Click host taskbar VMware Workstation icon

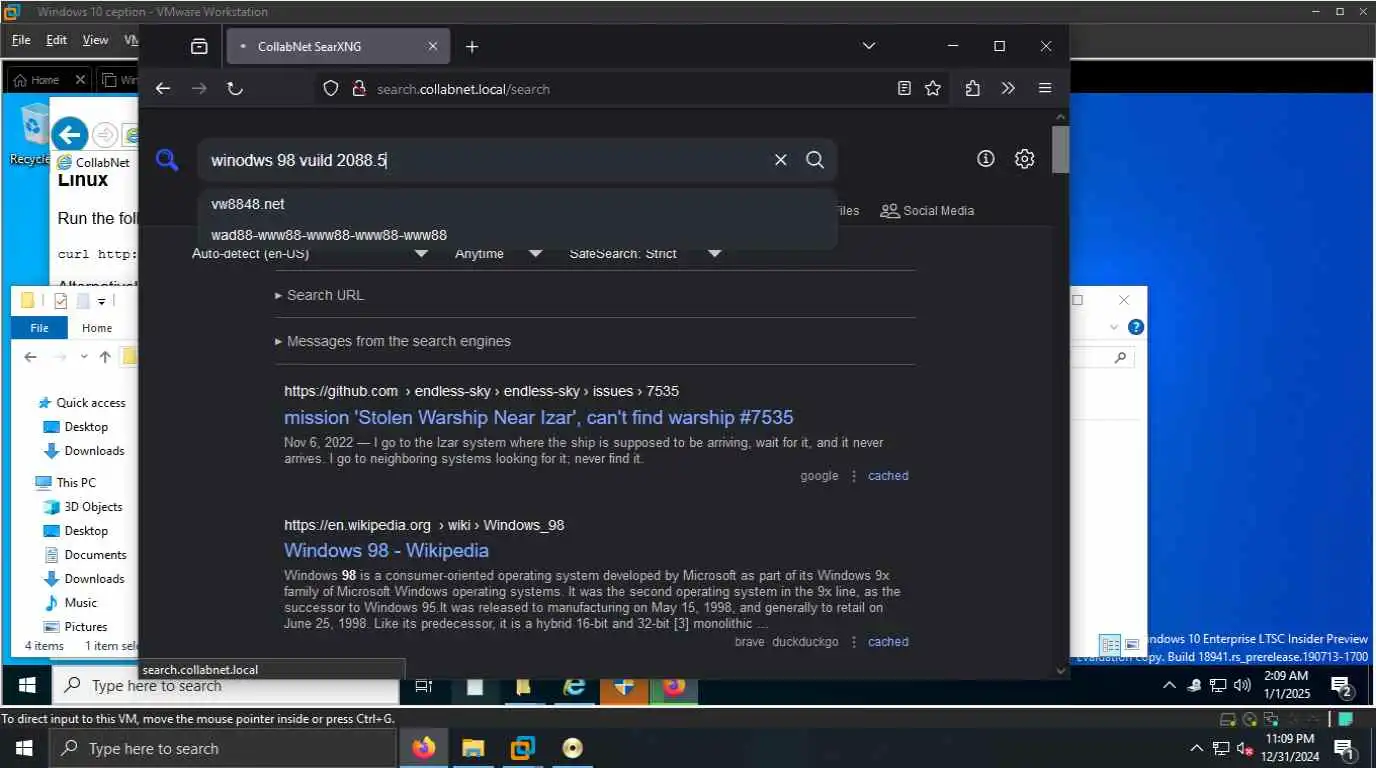[522, 748]
